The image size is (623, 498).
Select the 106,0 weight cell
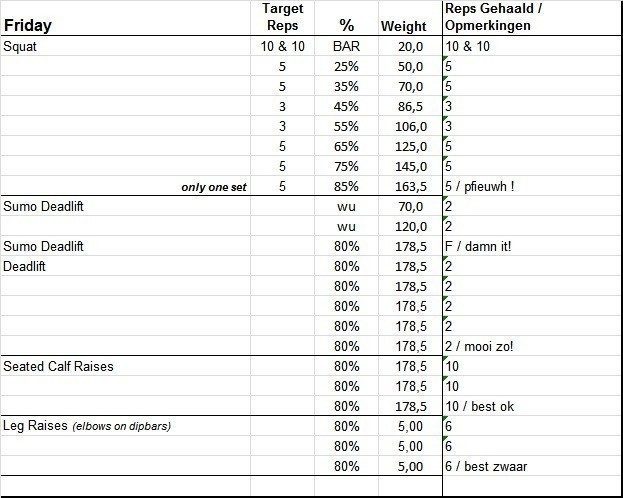(x=411, y=126)
